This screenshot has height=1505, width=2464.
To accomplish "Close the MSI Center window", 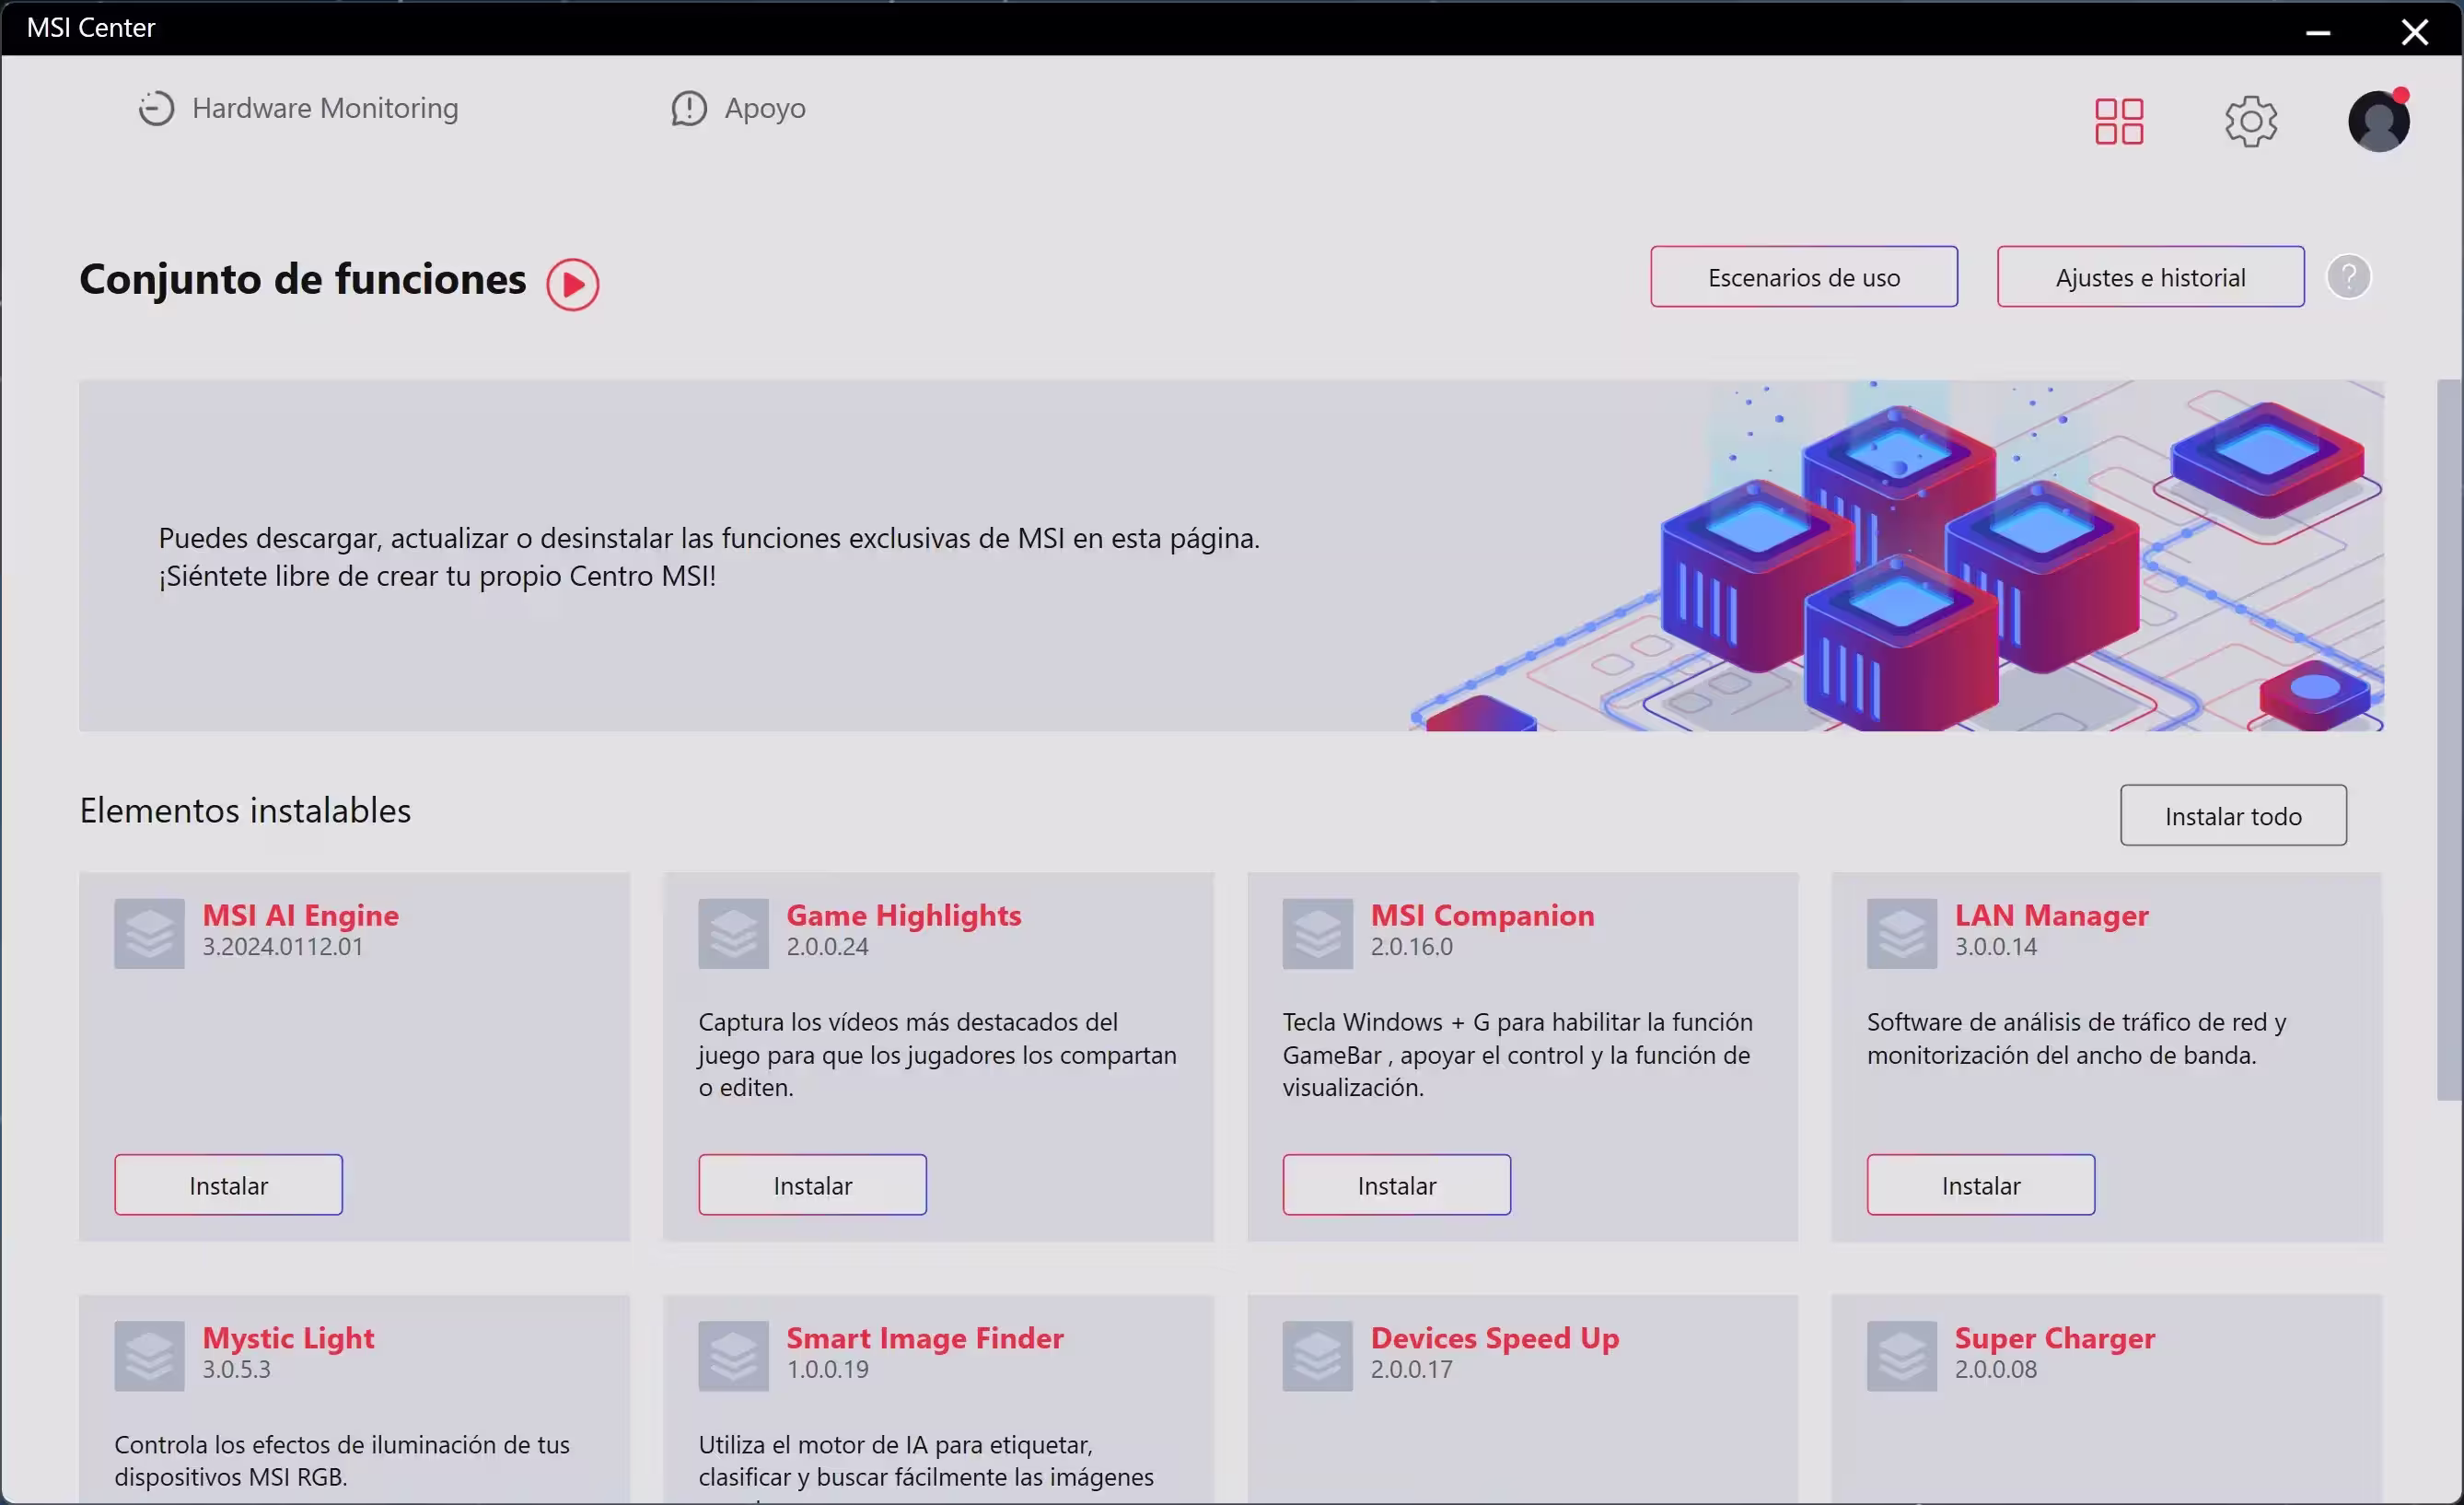I will (x=2415, y=32).
